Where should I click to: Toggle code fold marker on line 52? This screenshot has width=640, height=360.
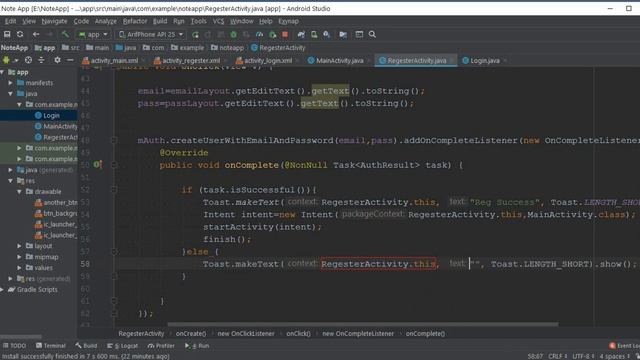tap(114, 190)
